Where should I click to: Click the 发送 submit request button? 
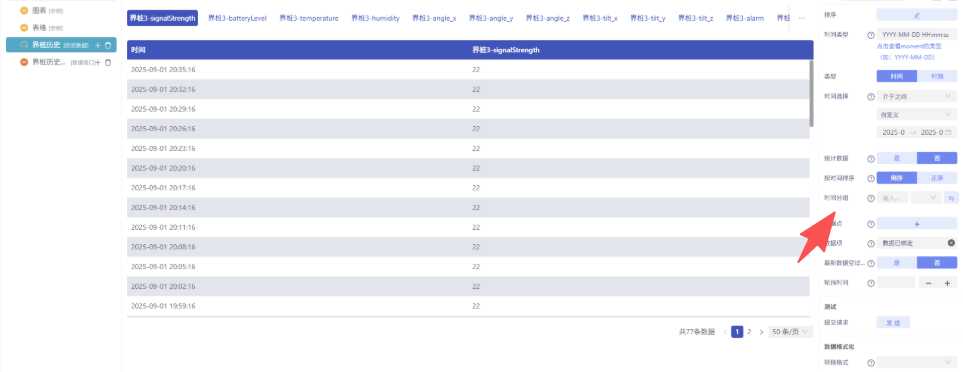pyautogui.click(x=893, y=322)
